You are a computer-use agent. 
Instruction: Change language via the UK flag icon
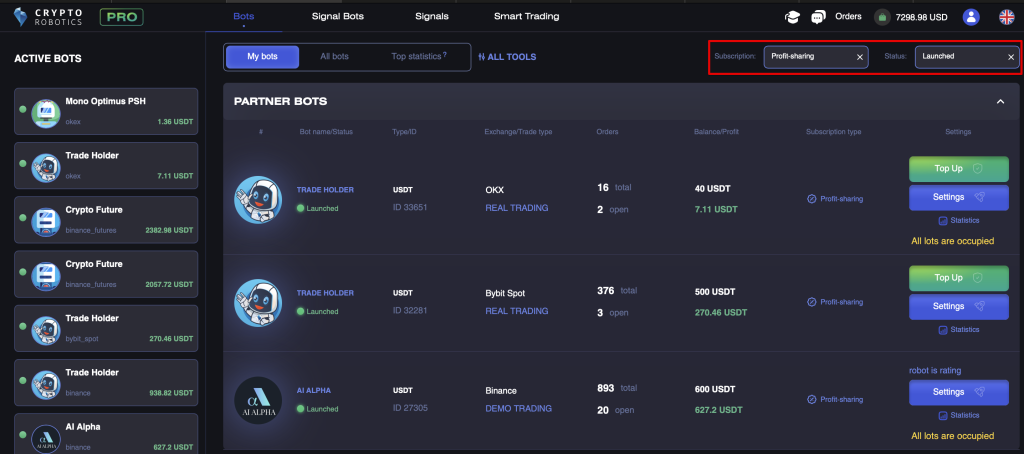click(x=1006, y=17)
